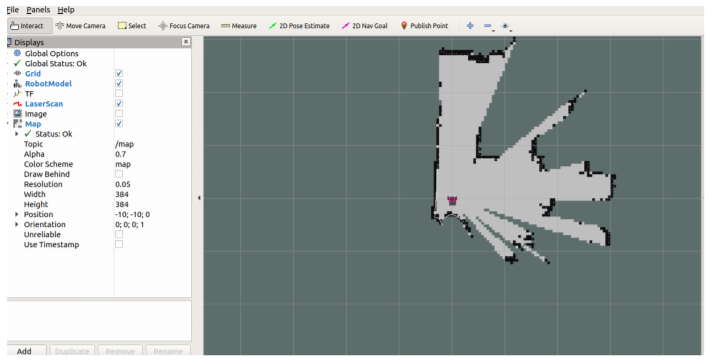Click the Rename button
This screenshot has width=709, height=362.
click(x=168, y=351)
